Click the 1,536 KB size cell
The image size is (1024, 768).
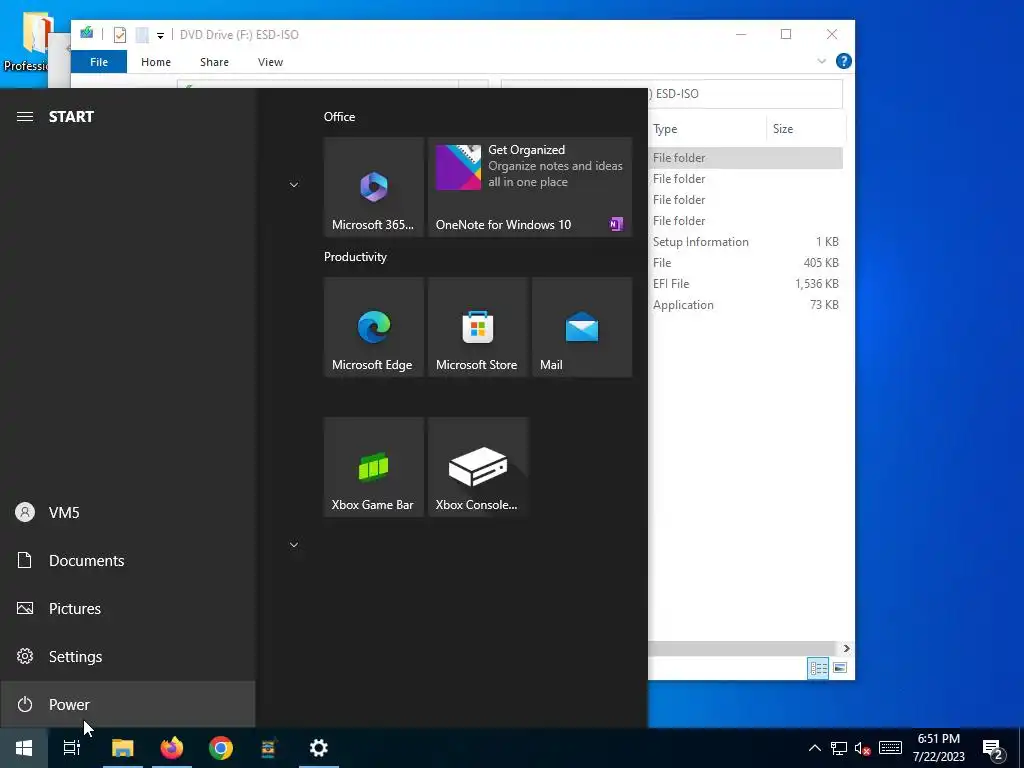coord(816,283)
